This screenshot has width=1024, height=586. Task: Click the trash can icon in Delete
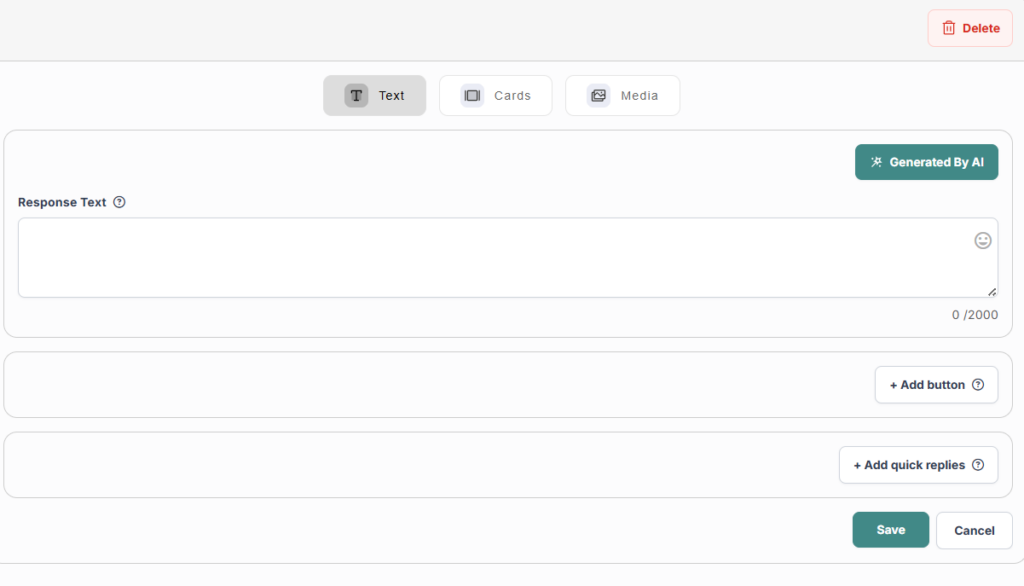click(x=948, y=28)
